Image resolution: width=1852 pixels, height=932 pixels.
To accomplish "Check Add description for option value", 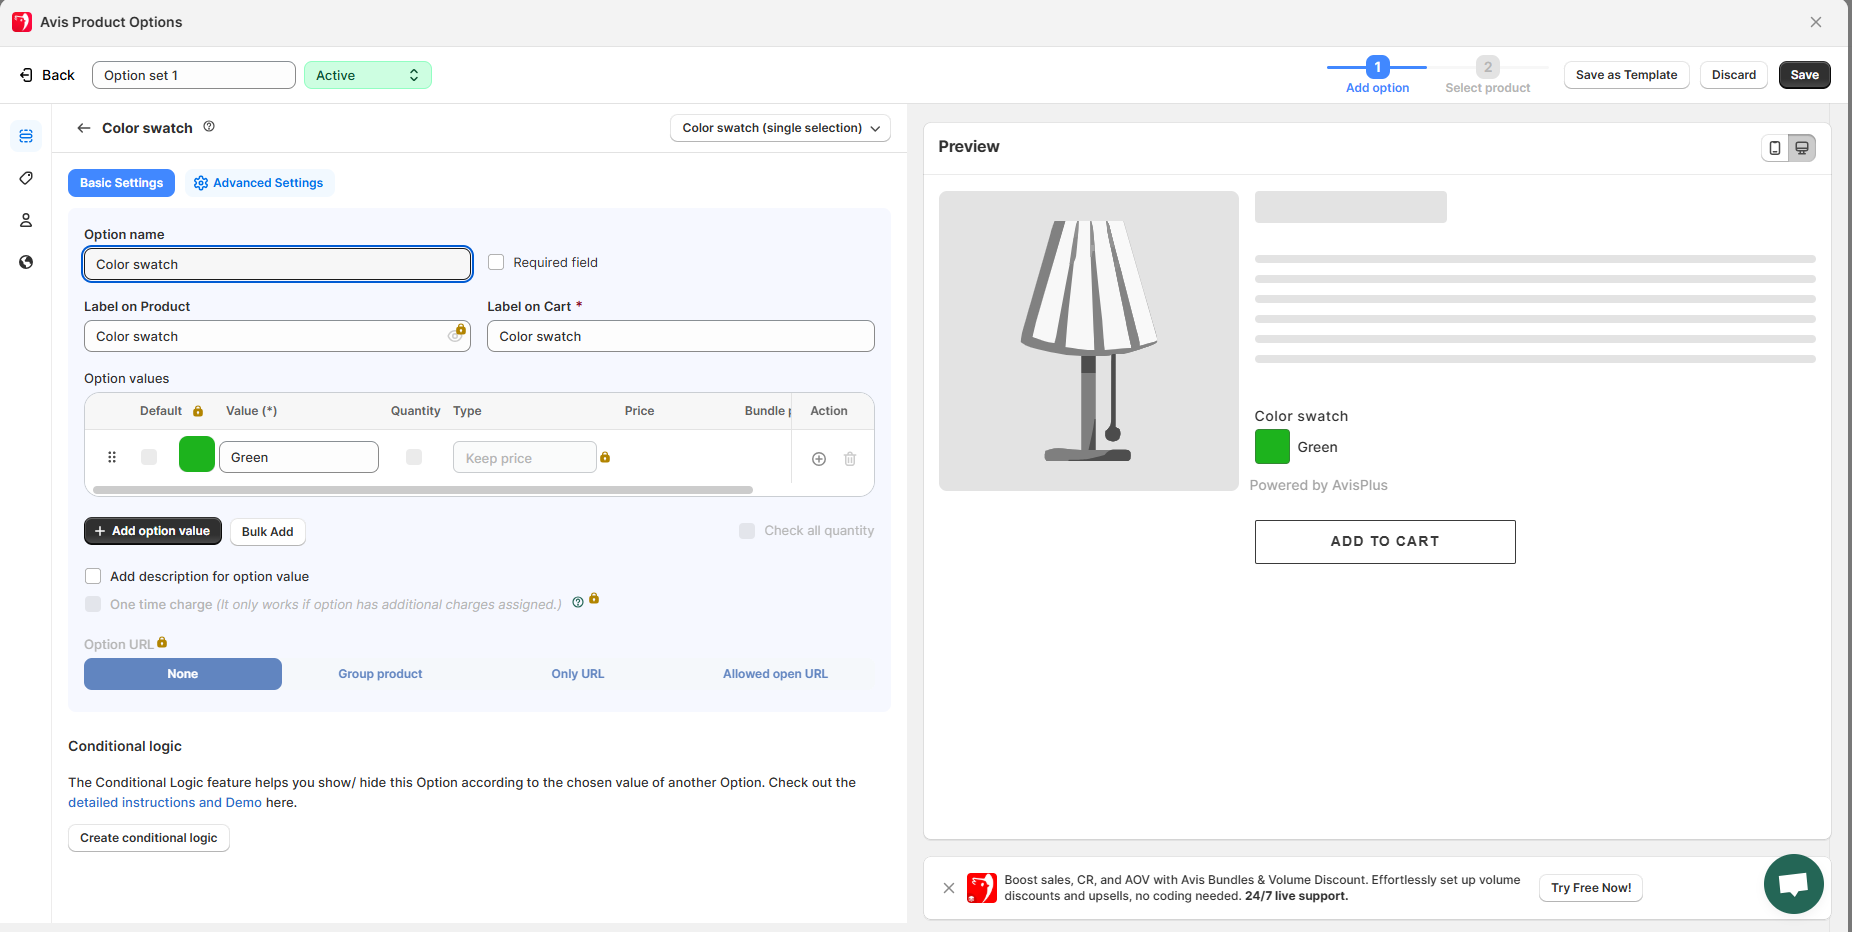I will coord(94,577).
